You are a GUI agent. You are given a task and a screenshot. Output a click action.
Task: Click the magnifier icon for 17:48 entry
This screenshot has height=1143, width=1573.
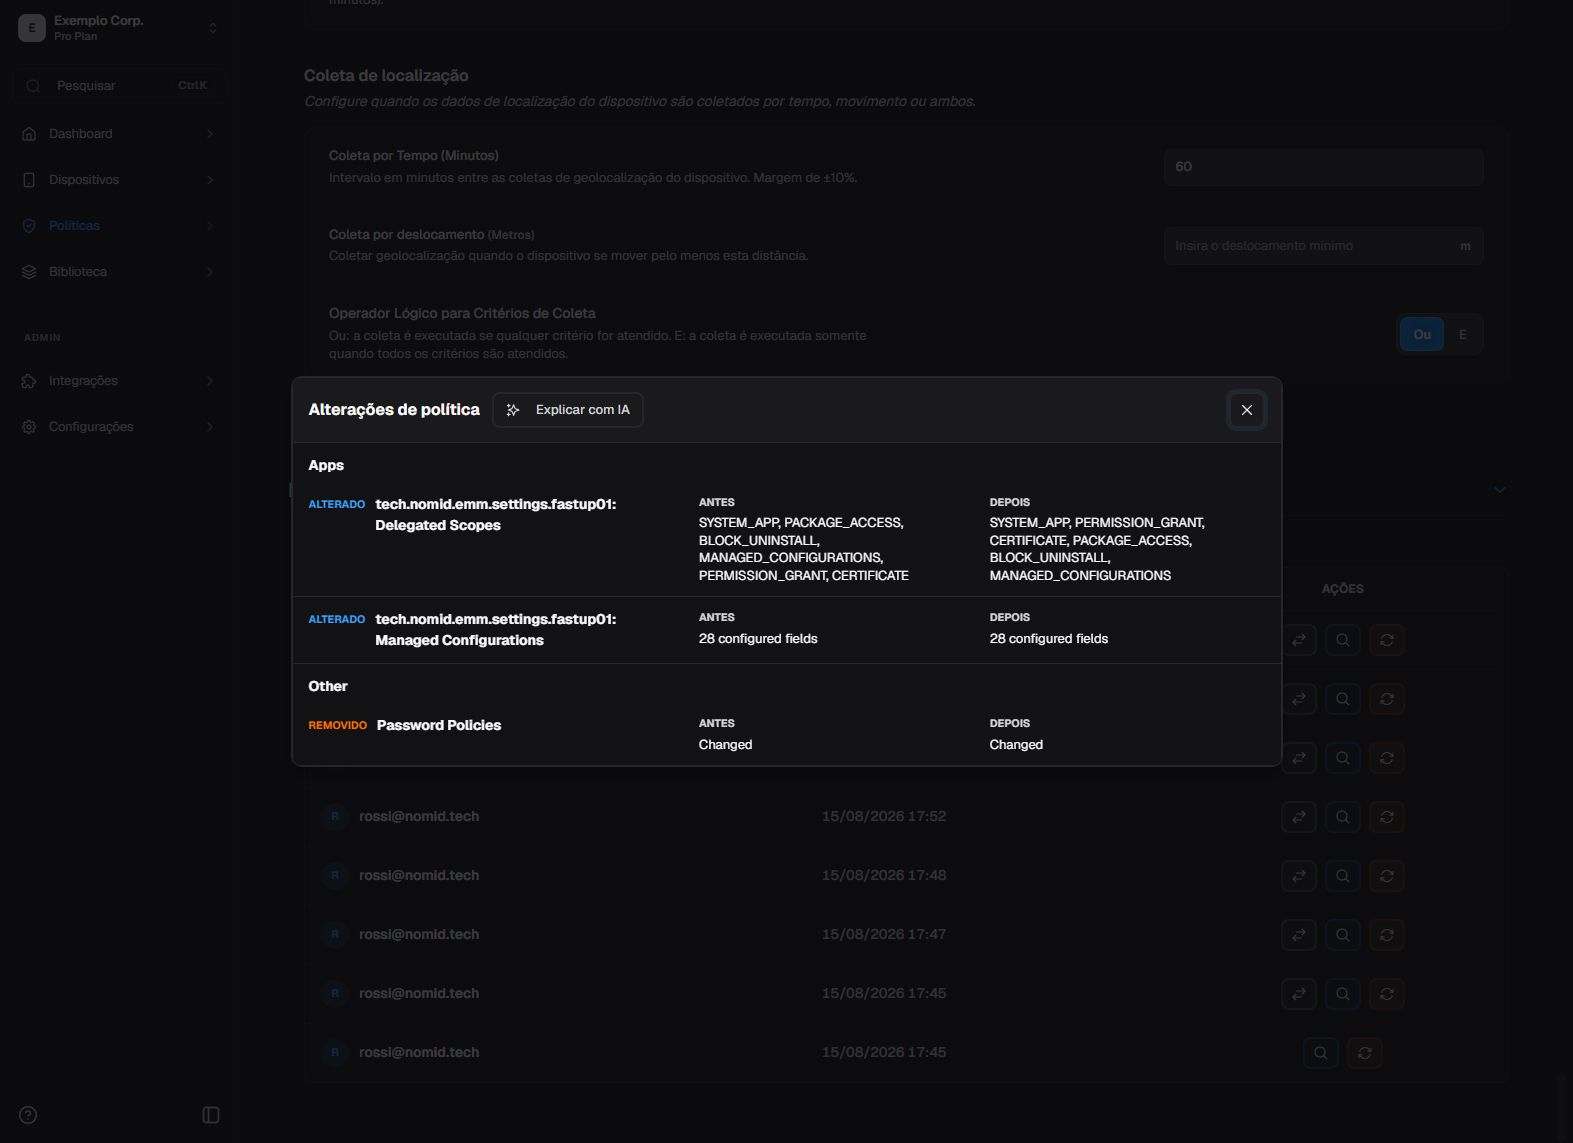pos(1342,876)
